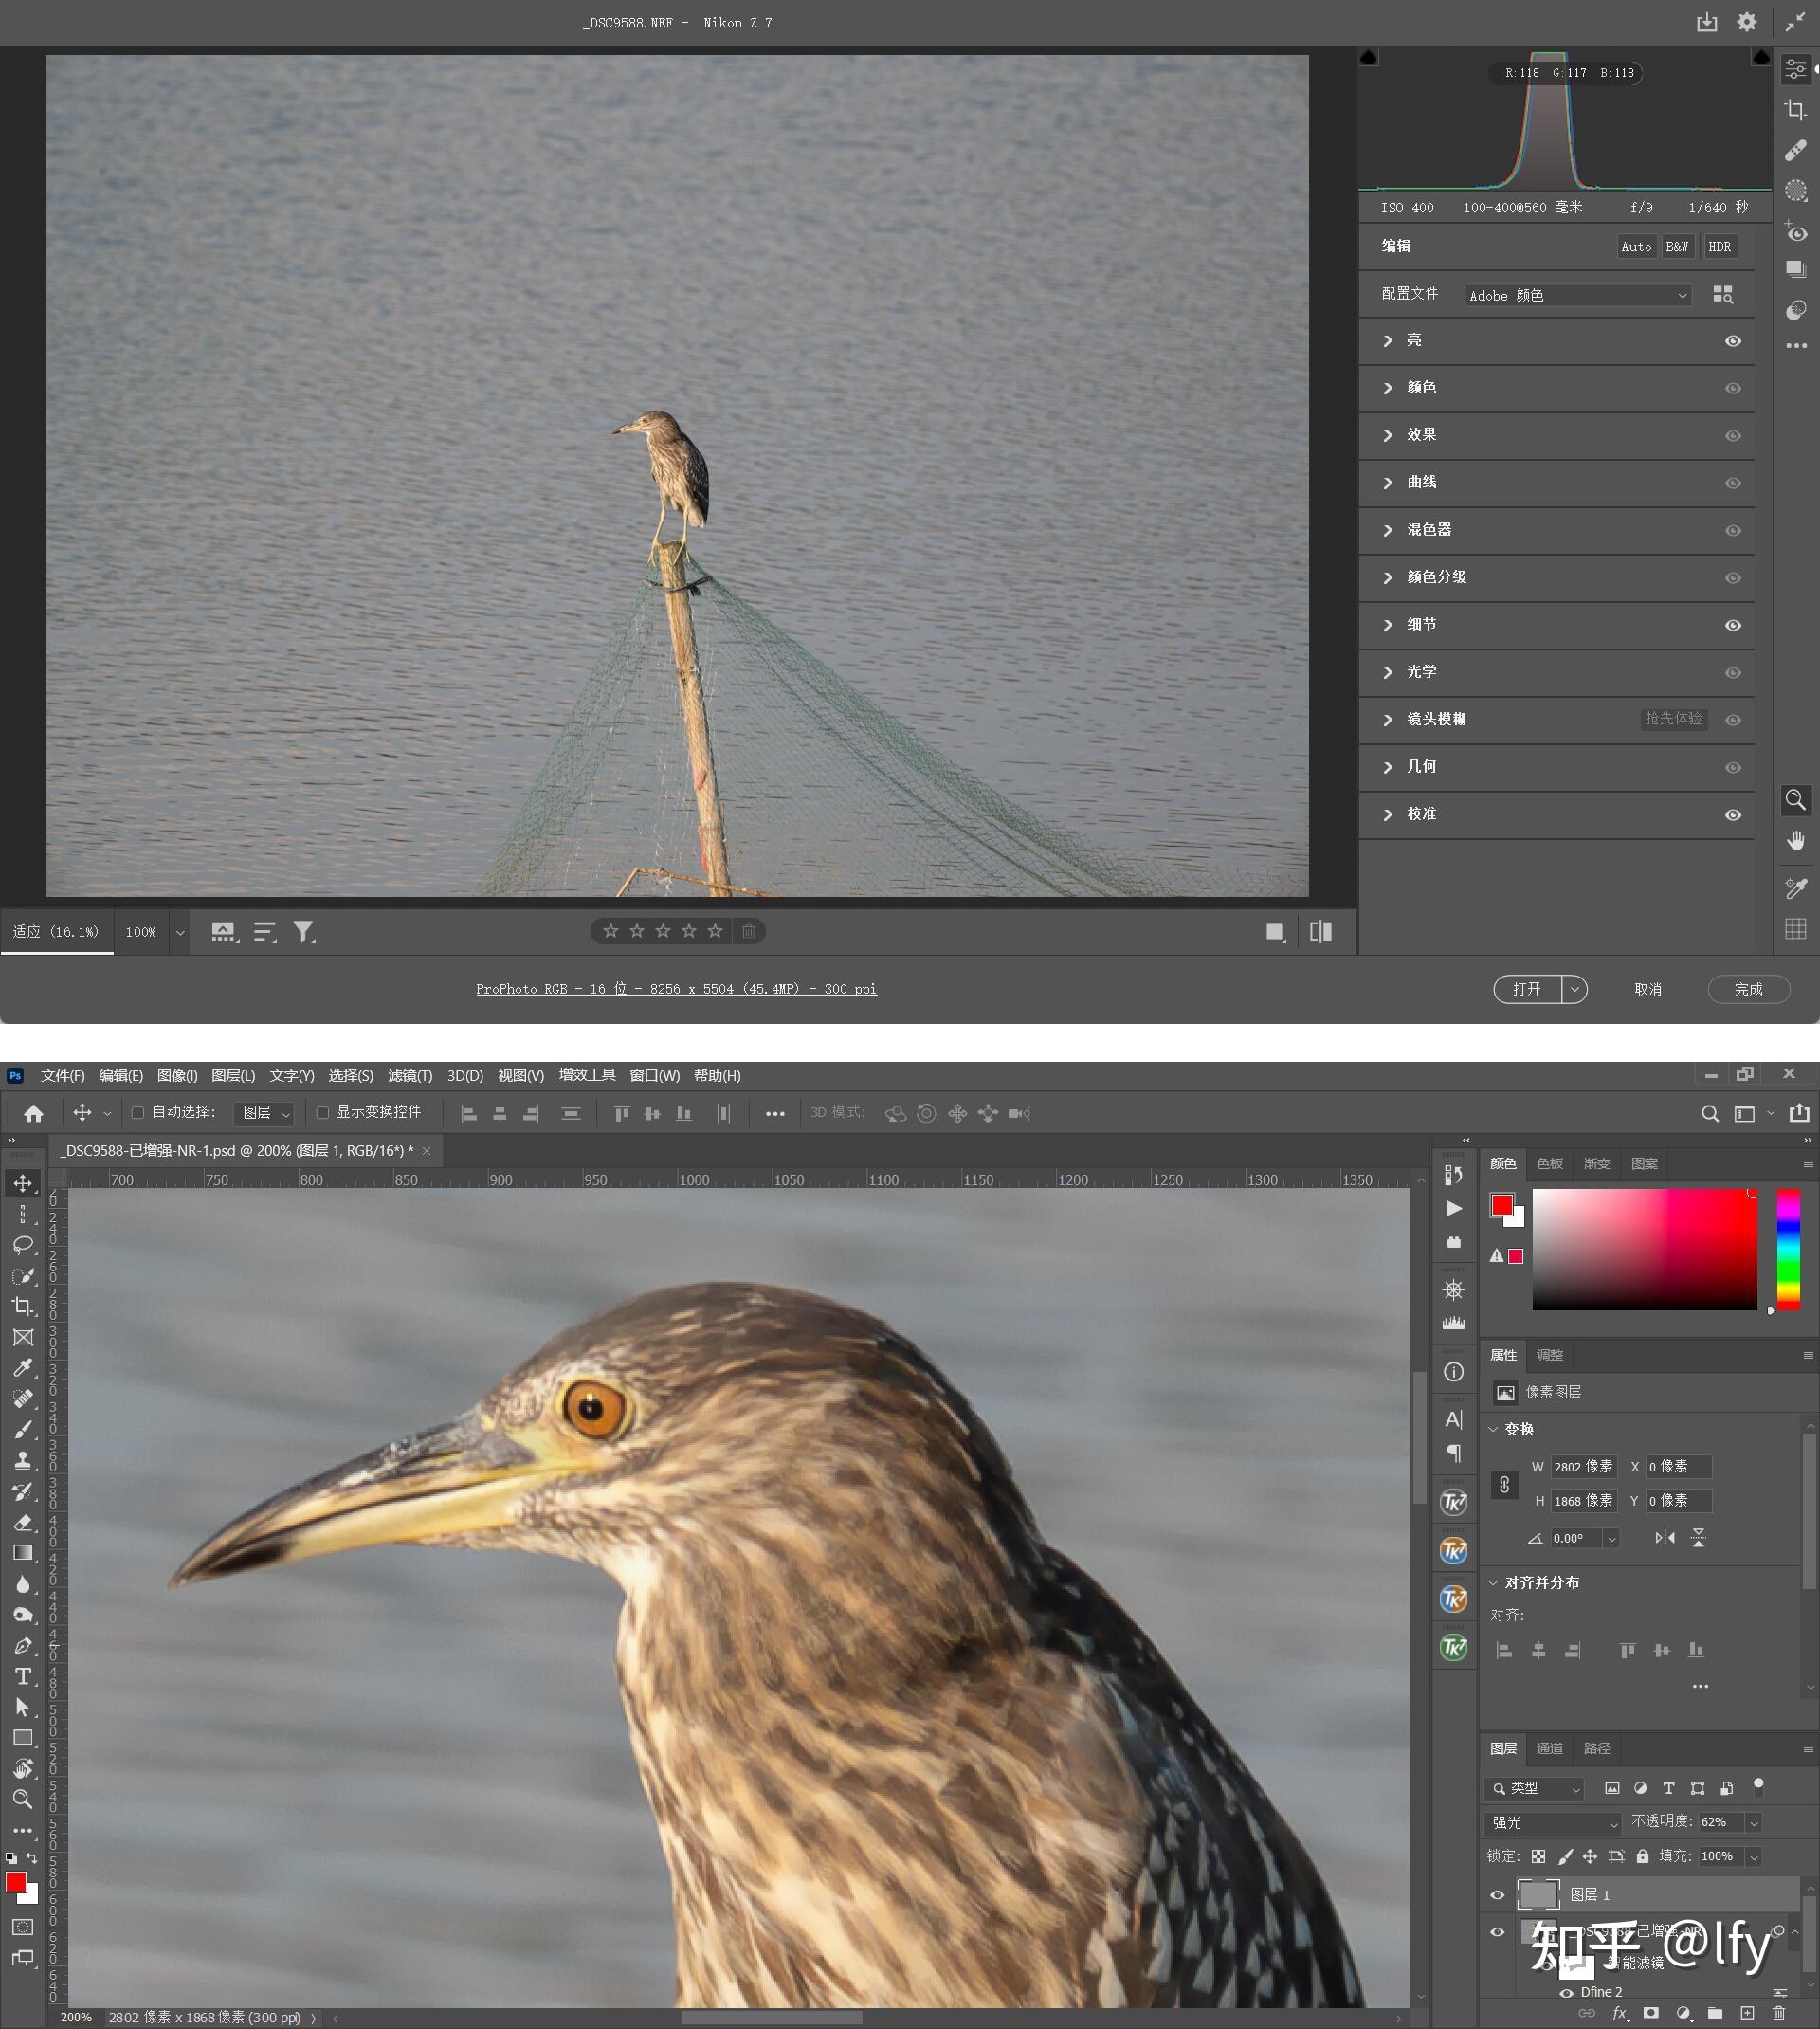Choose the Hand tool in Camera Raw
This screenshot has height=2029, width=1820.
[x=1796, y=841]
